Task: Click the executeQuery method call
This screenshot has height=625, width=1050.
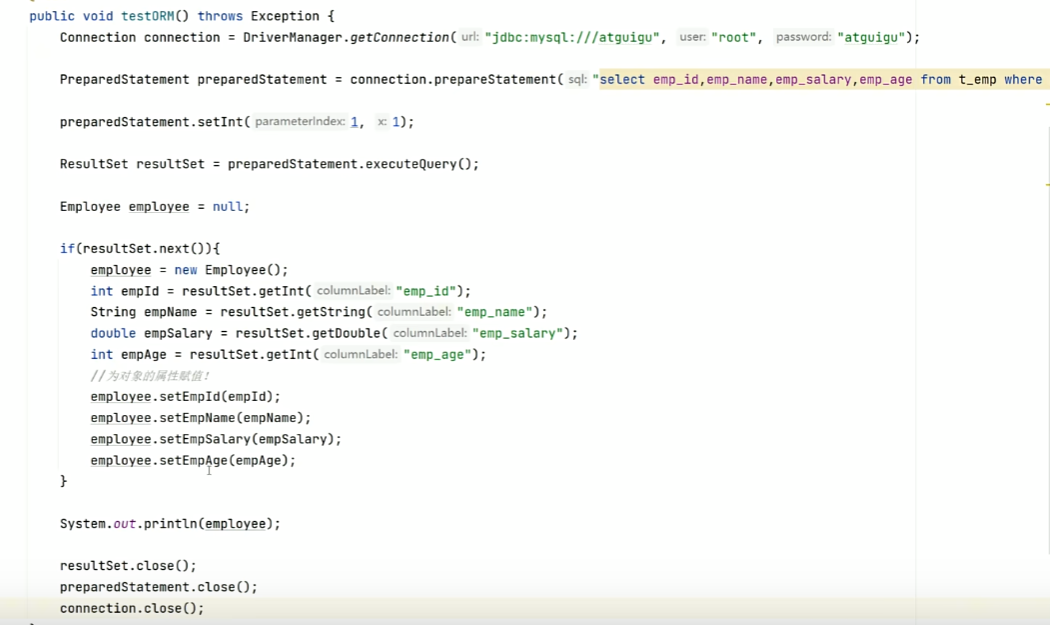Action: 412,164
